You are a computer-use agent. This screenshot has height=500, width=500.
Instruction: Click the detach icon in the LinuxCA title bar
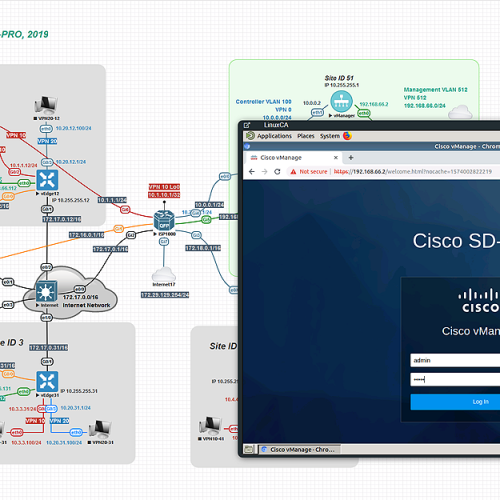click(x=247, y=125)
